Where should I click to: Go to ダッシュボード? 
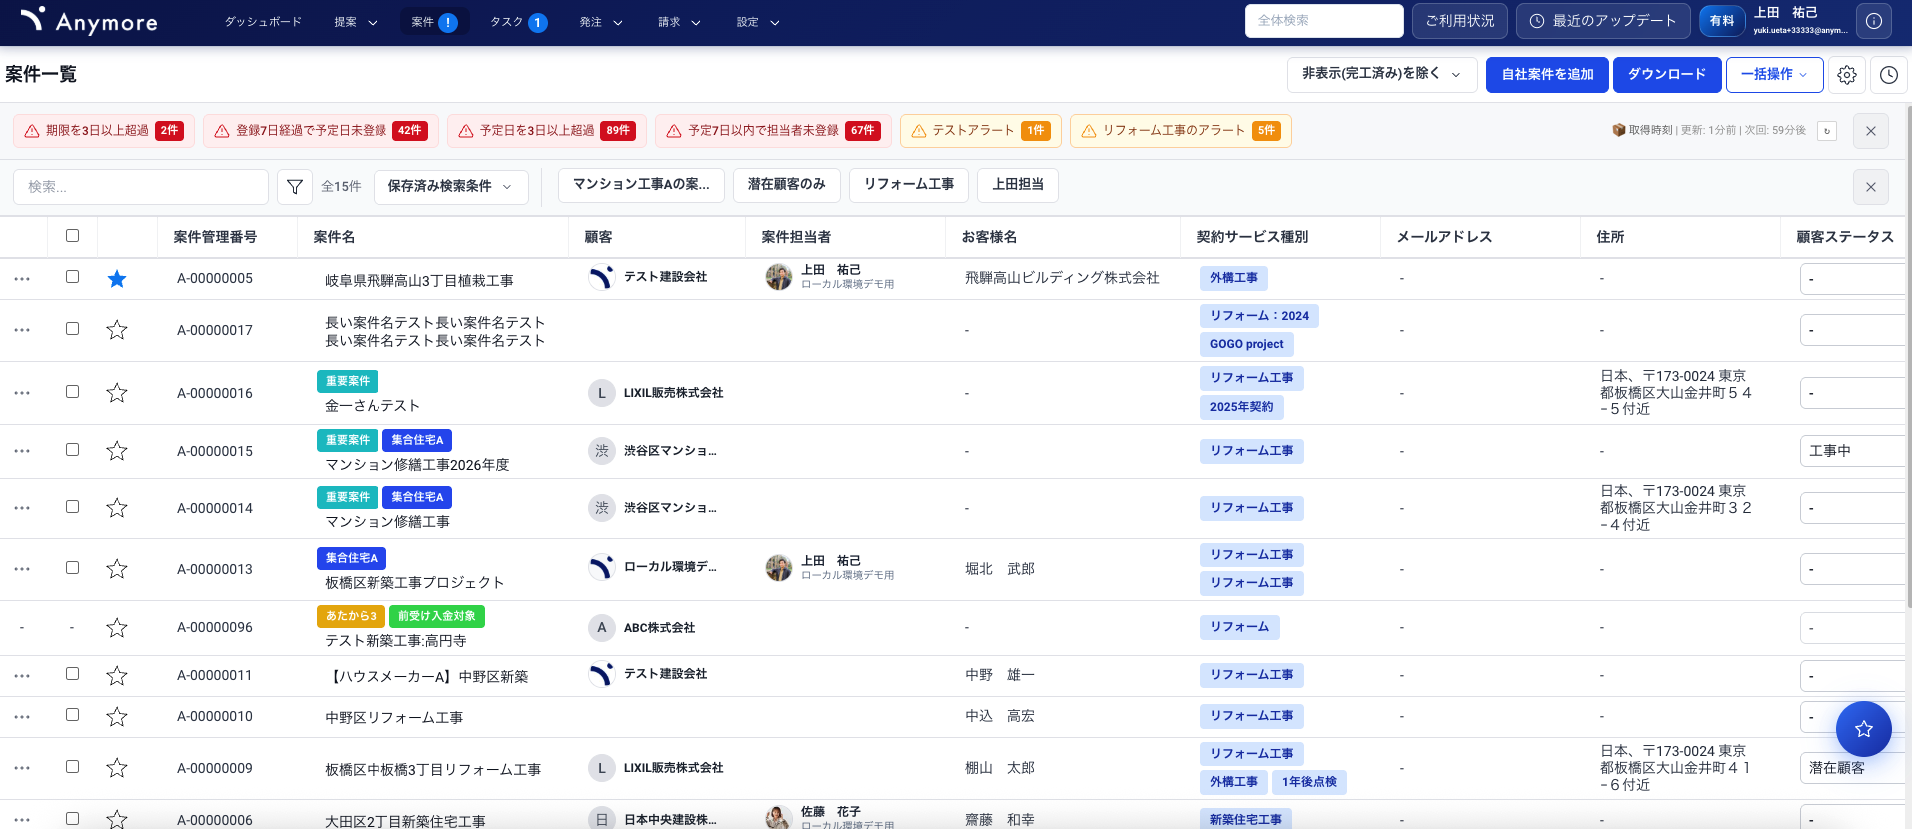tap(263, 22)
